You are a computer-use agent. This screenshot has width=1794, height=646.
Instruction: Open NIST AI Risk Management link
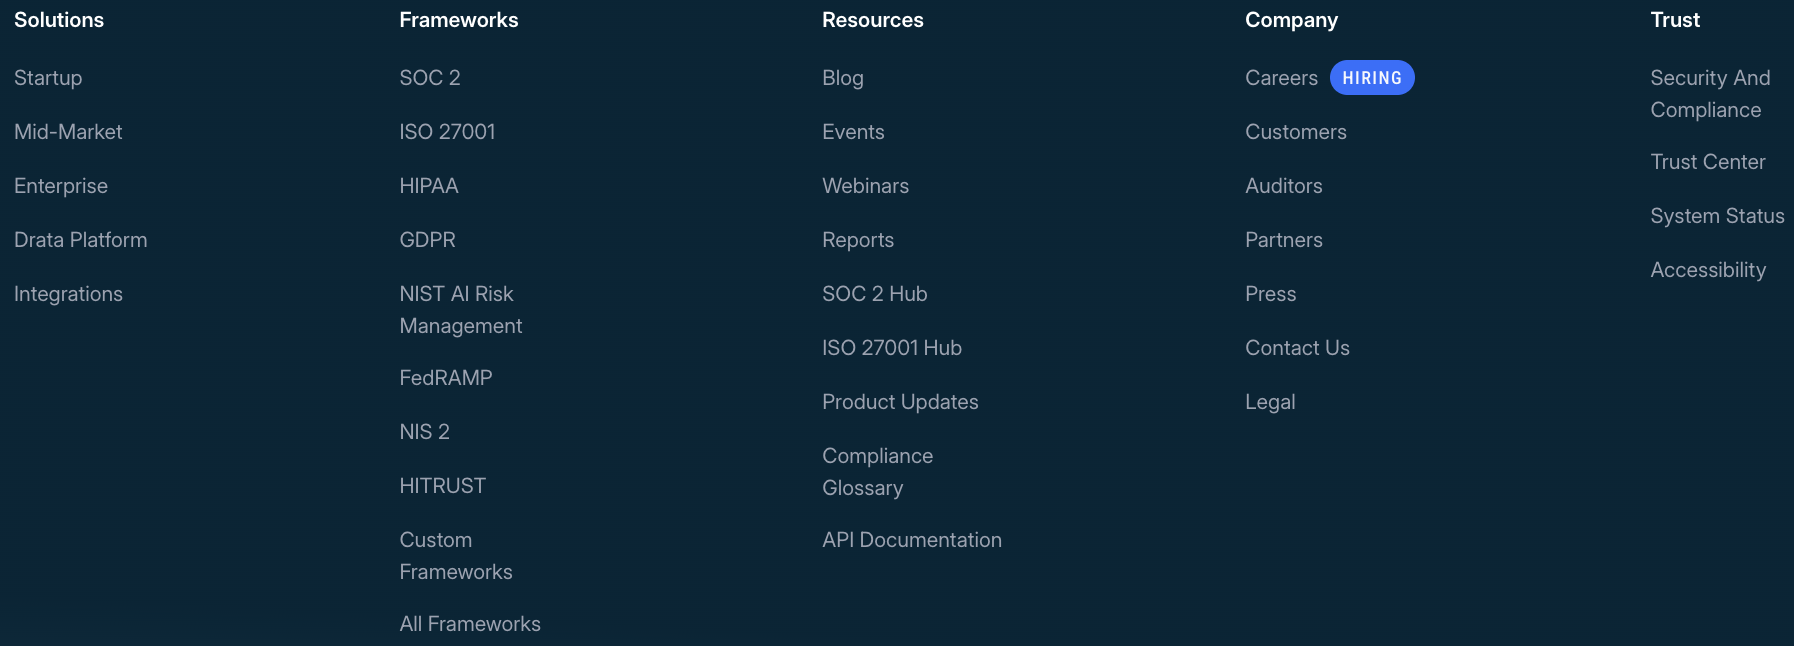point(460,310)
